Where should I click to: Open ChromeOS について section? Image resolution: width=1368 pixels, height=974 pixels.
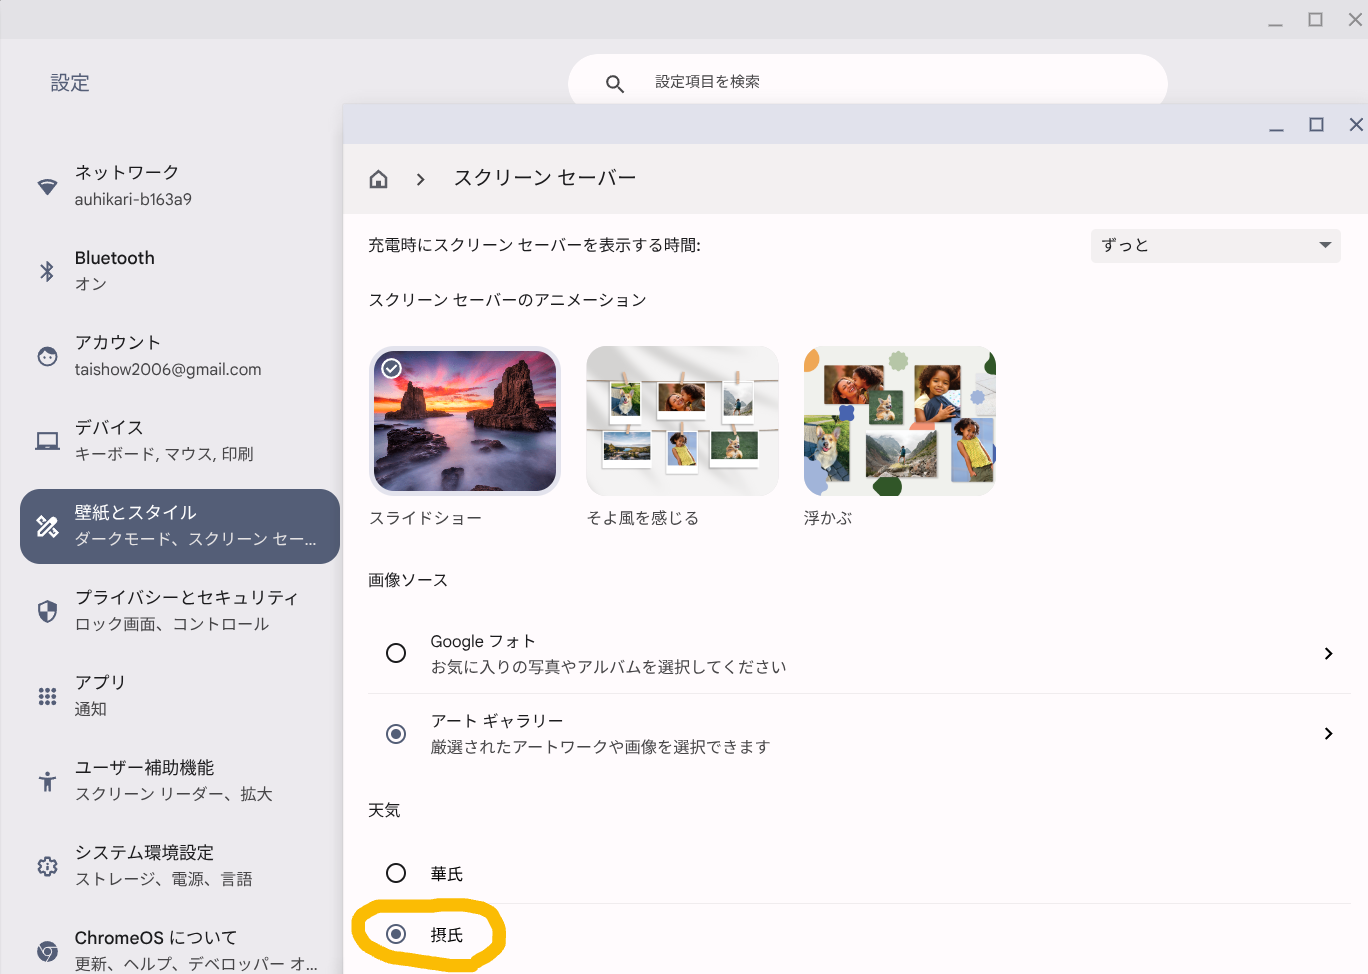click(175, 950)
